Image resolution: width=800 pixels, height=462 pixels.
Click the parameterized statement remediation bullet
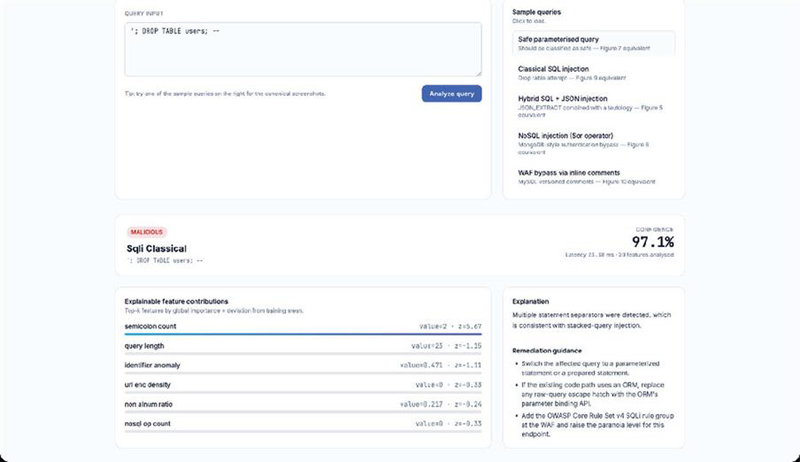591,368
